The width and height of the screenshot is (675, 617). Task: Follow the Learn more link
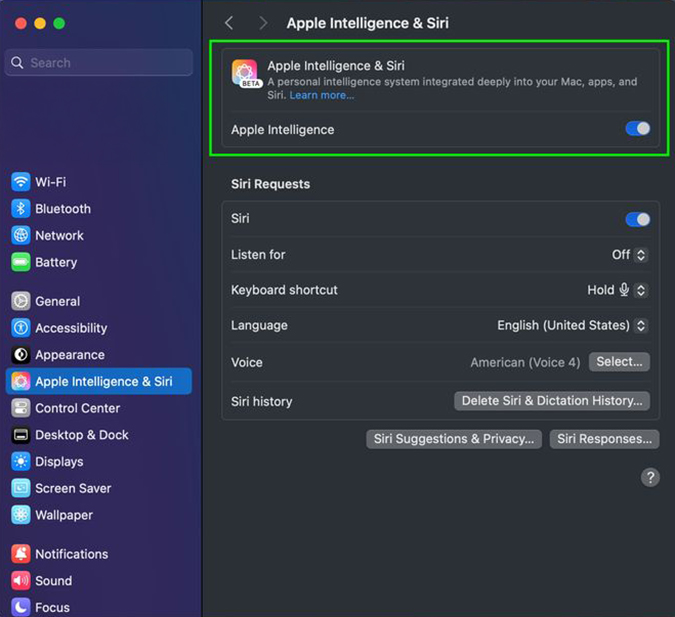pos(322,95)
